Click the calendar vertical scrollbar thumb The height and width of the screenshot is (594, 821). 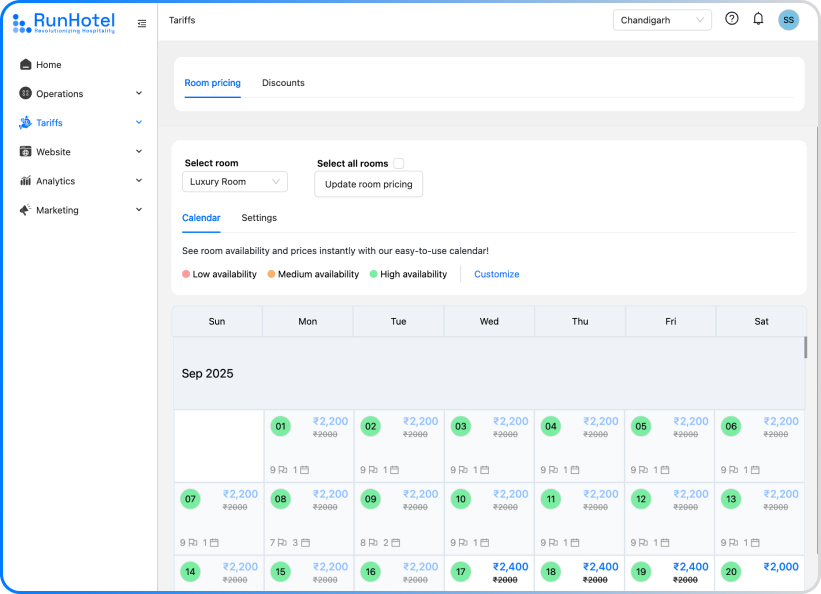805,347
